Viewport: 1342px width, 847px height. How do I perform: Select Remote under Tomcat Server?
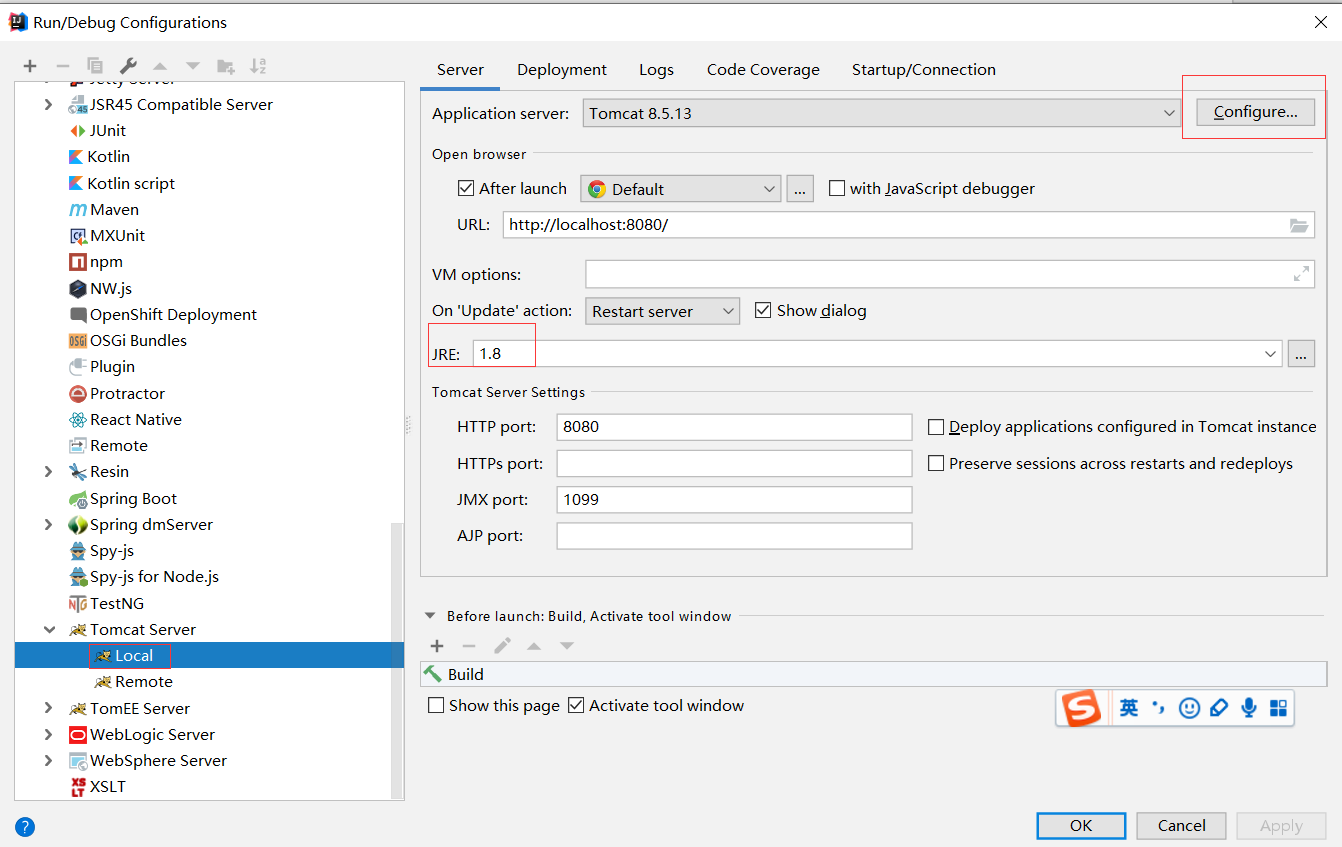[143, 681]
